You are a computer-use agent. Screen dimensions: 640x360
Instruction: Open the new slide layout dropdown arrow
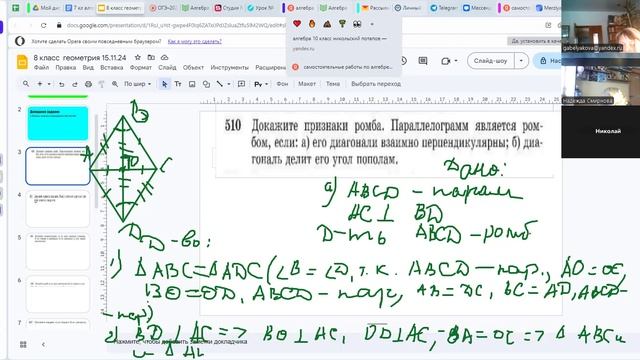pos(49,84)
